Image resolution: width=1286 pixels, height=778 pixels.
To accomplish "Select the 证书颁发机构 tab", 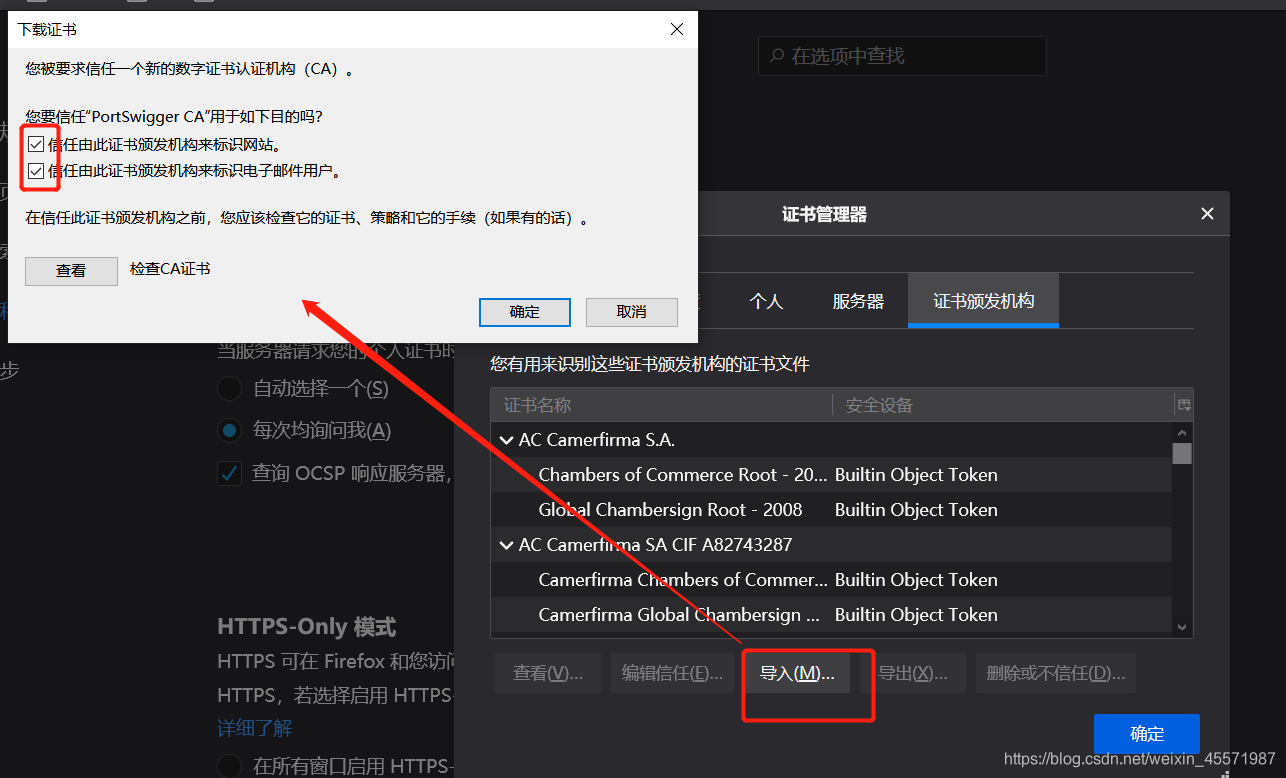I will click(x=983, y=300).
